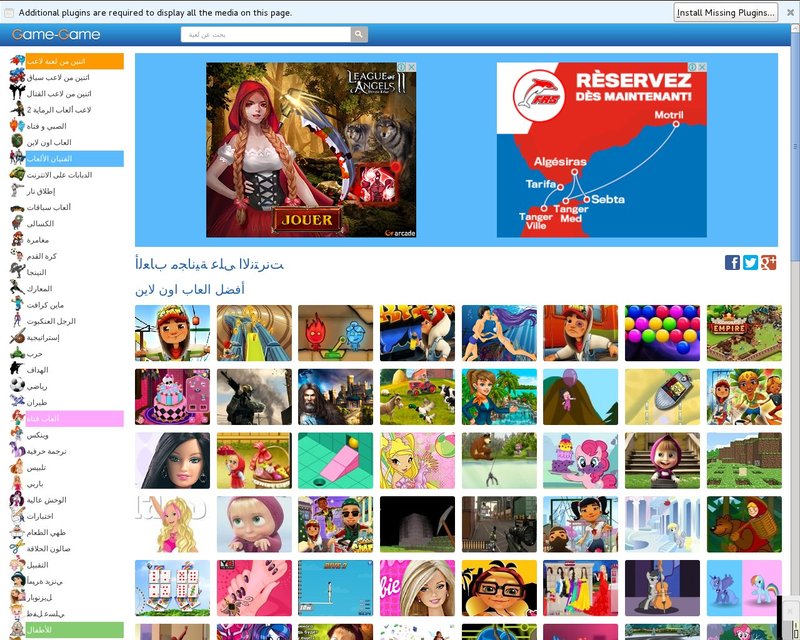
Task: Close the League of Angels ad
Action: click(x=411, y=67)
